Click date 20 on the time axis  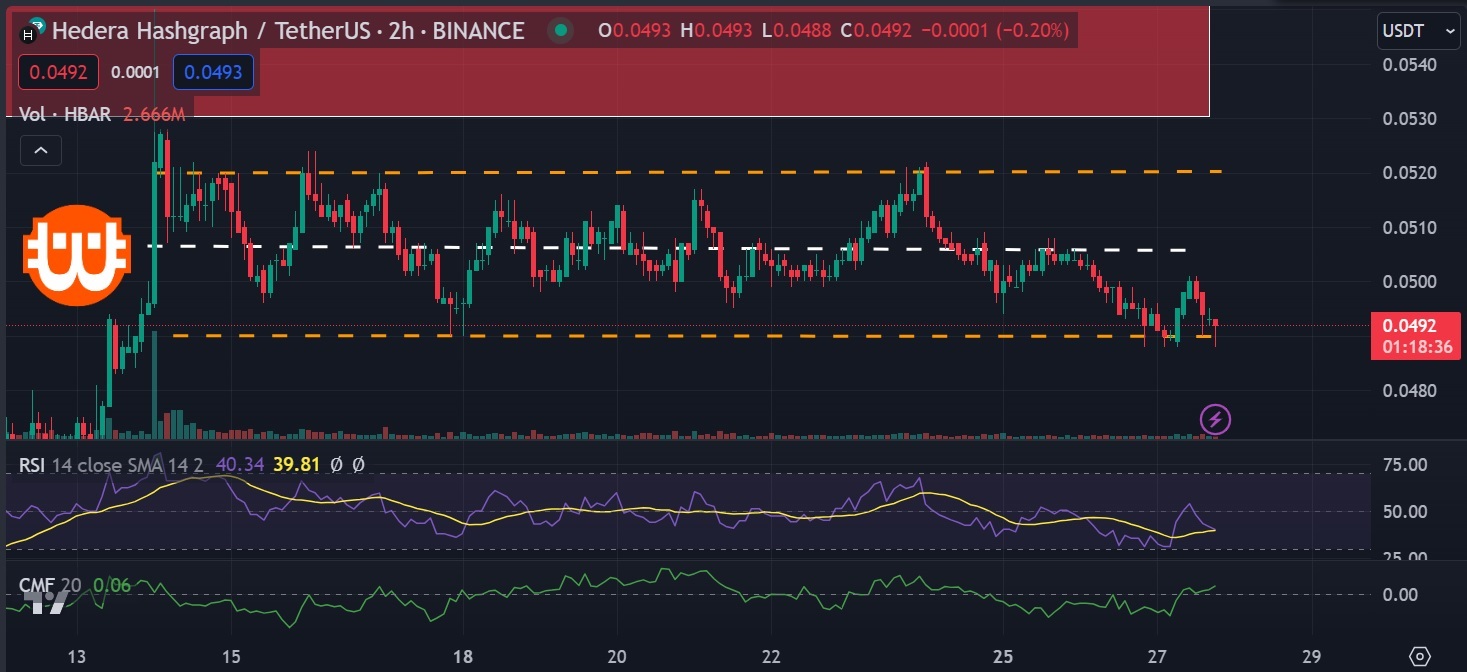[617, 656]
